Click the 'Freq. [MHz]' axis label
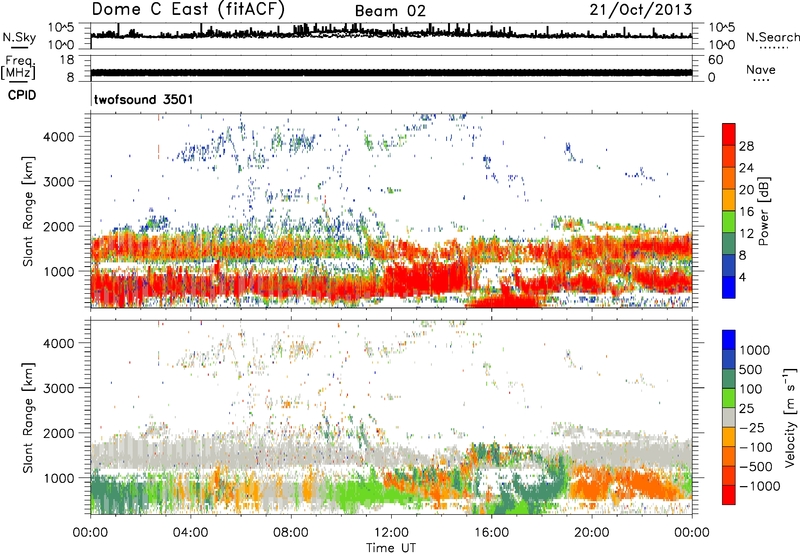Viewport: 800px width, 554px height. [x=18, y=68]
